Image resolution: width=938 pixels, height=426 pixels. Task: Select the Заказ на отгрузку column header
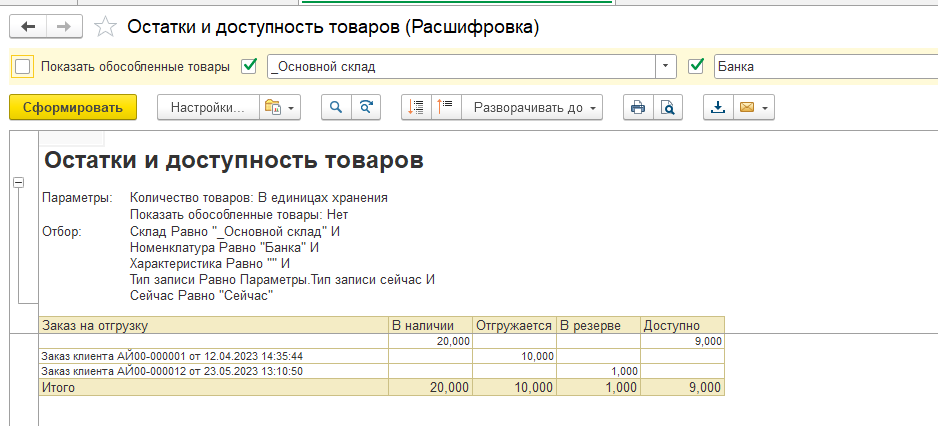pos(214,325)
